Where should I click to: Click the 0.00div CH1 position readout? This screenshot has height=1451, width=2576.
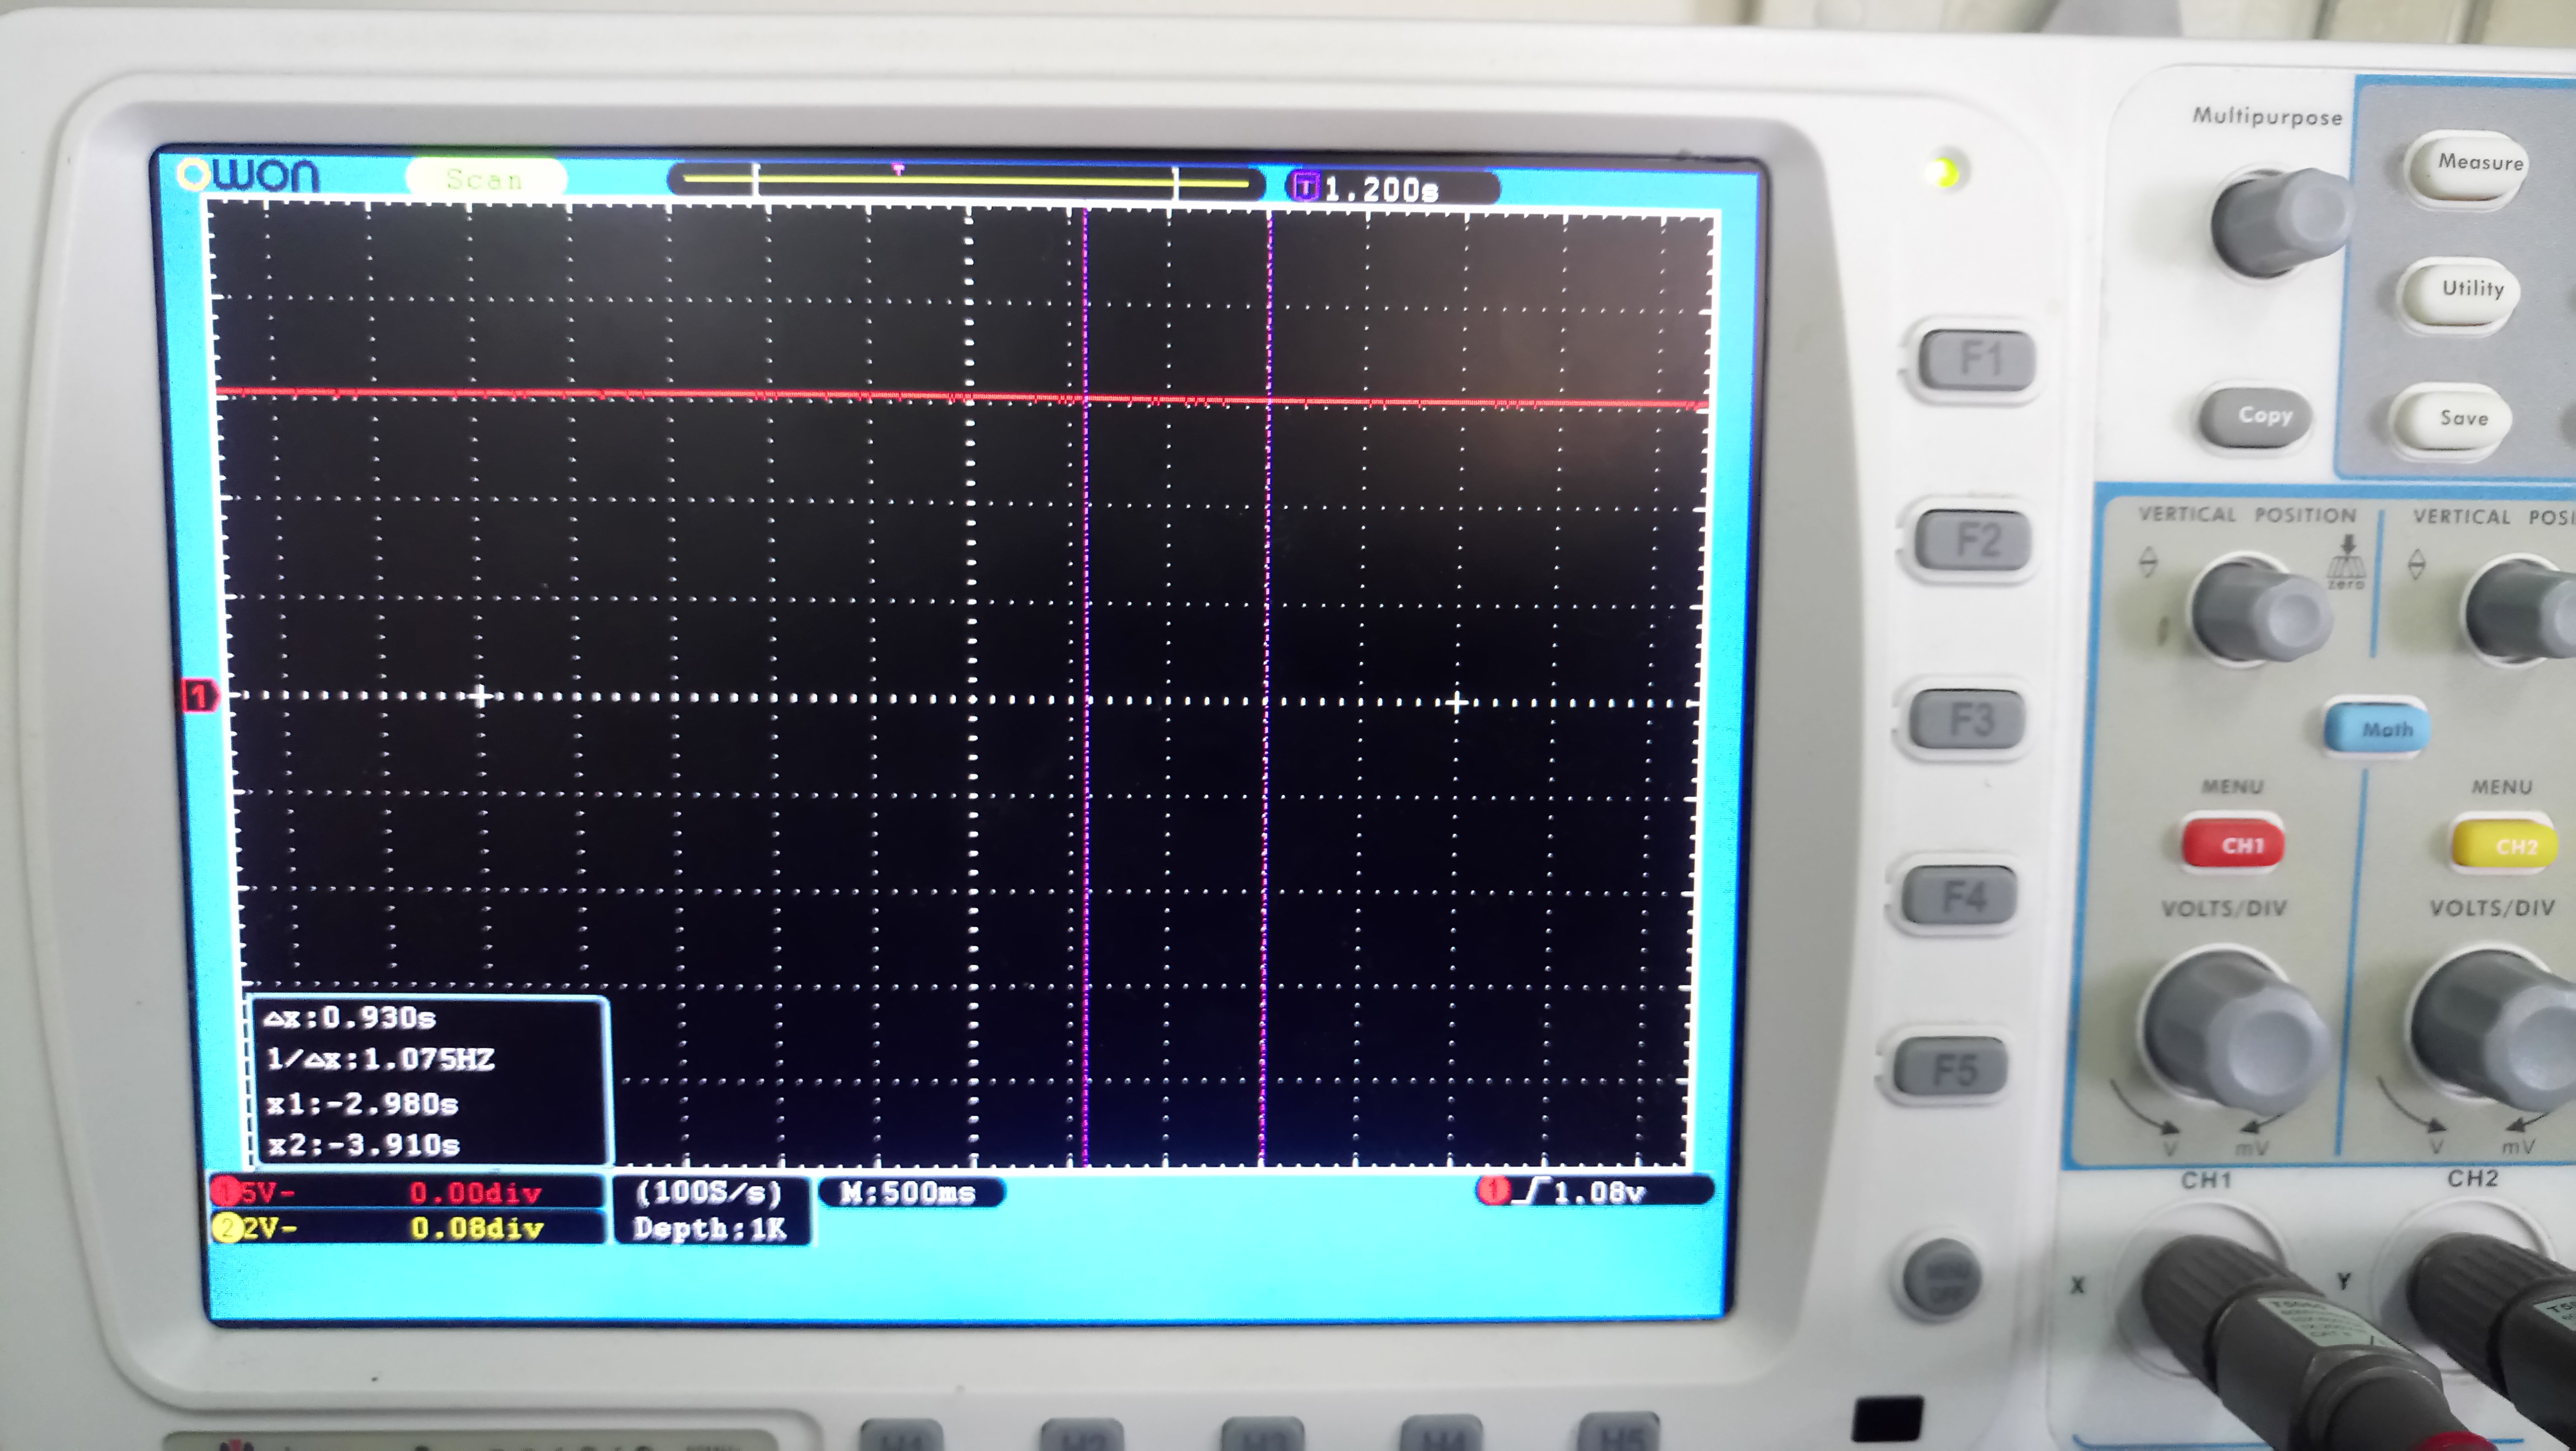pos(476,1193)
